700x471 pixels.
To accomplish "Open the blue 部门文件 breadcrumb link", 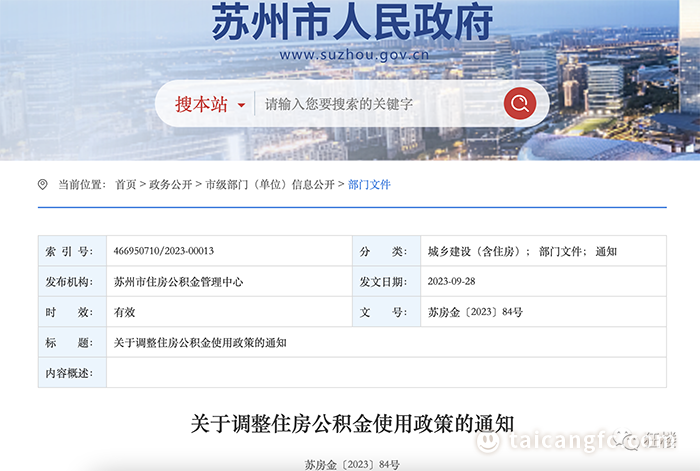I will 369,184.
